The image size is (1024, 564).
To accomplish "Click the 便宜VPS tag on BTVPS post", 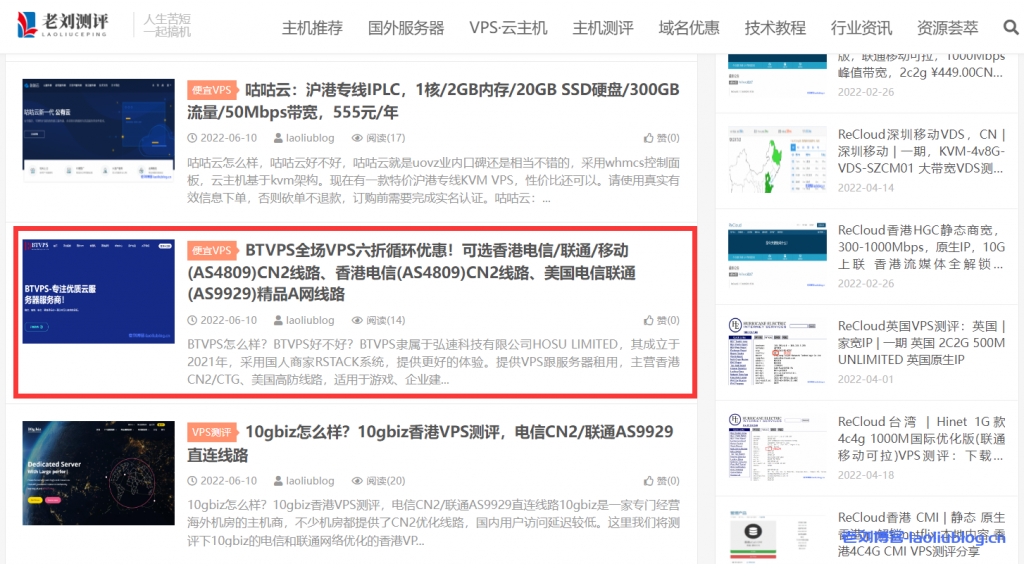I will (x=211, y=250).
